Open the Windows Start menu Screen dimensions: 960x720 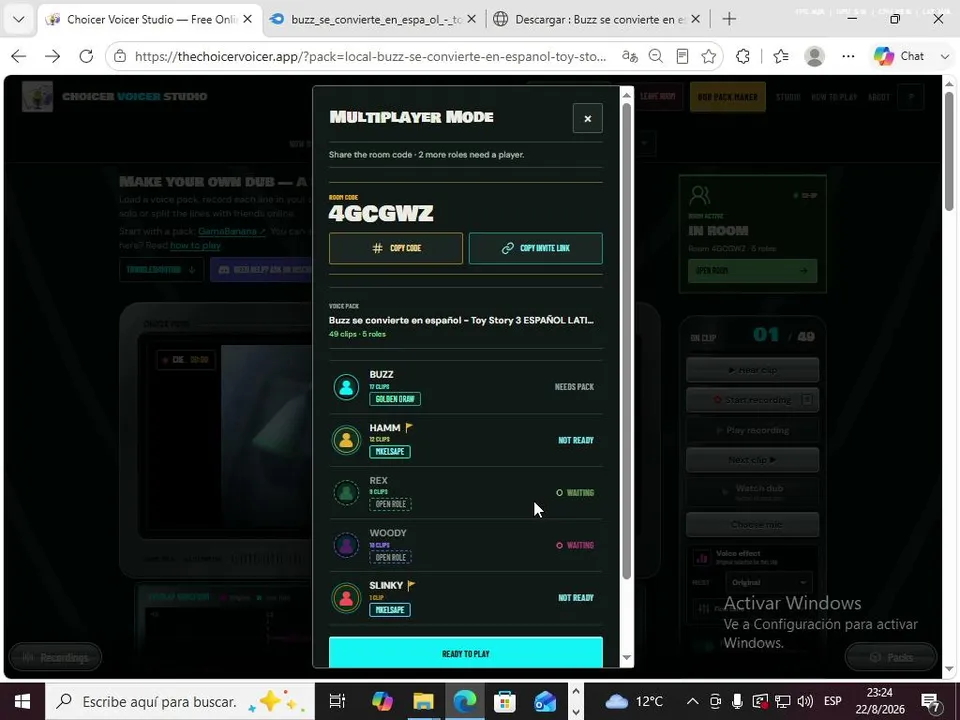click(22, 702)
